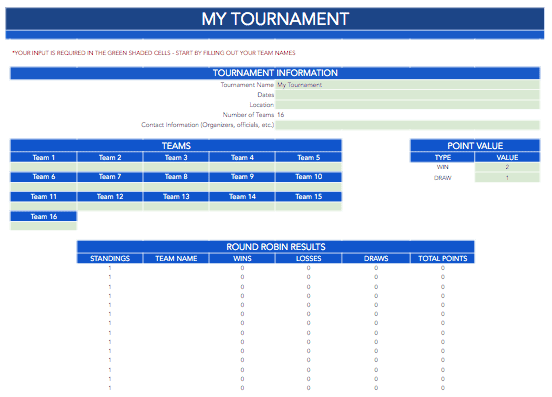Click the Team 14 header cell
The image size is (552, 397).
[x=242, y=196]
